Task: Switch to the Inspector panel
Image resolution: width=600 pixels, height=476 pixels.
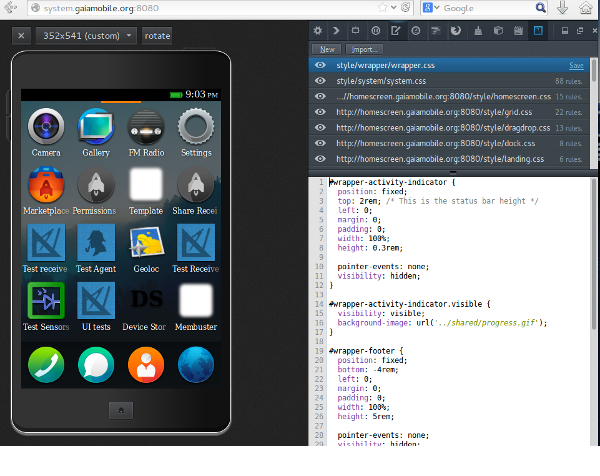Action: point(357,31)
